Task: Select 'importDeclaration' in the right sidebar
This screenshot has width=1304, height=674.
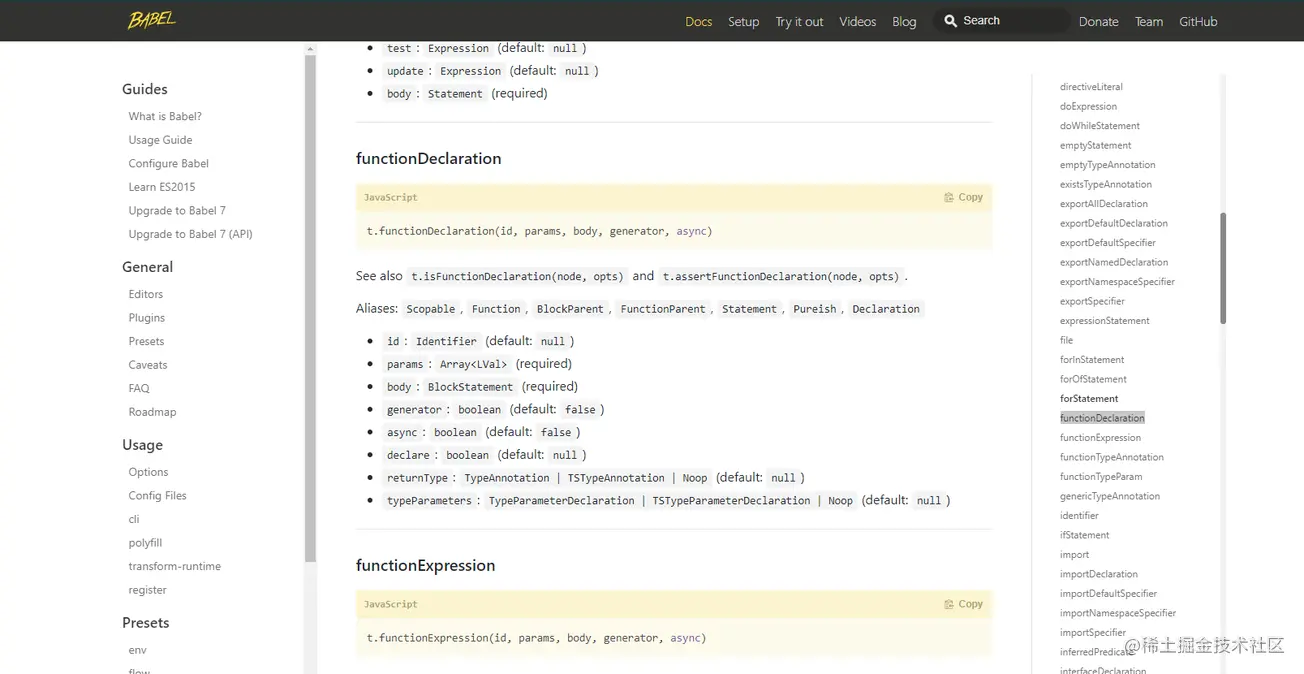Action: click(x=1100, y=573)
